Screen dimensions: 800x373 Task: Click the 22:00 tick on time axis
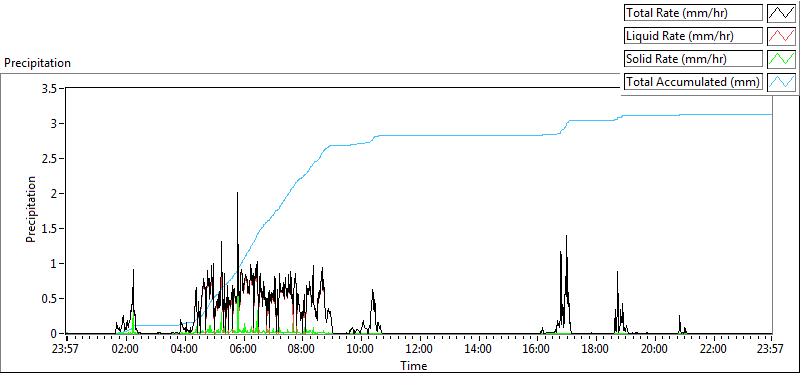pos(713,350)
